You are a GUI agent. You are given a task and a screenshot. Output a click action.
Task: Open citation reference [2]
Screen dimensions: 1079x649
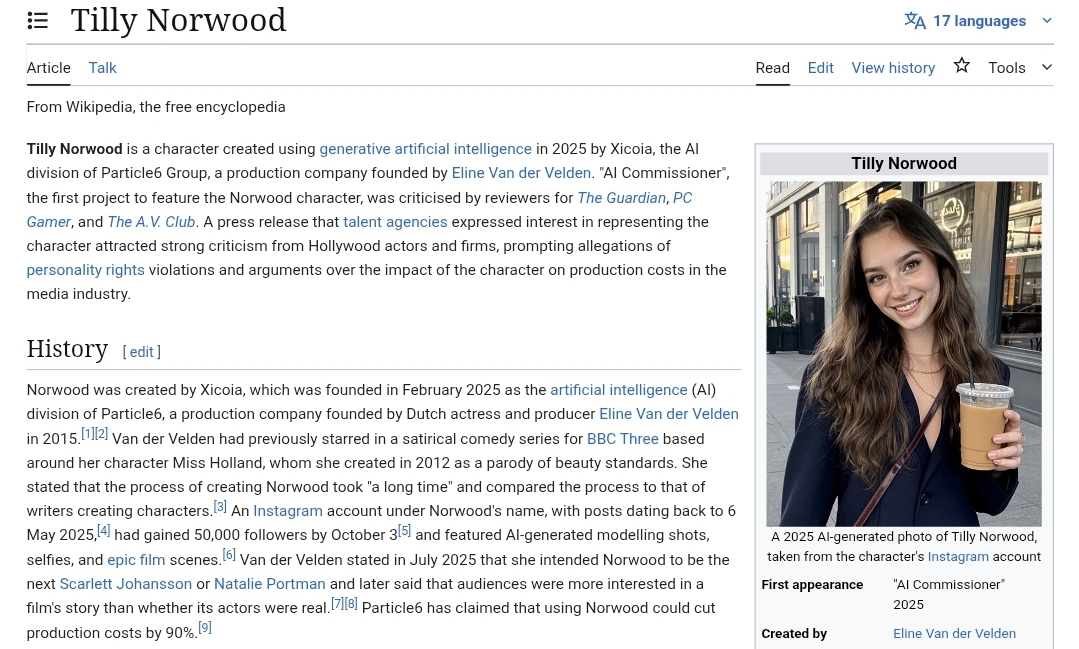(101, 434)
